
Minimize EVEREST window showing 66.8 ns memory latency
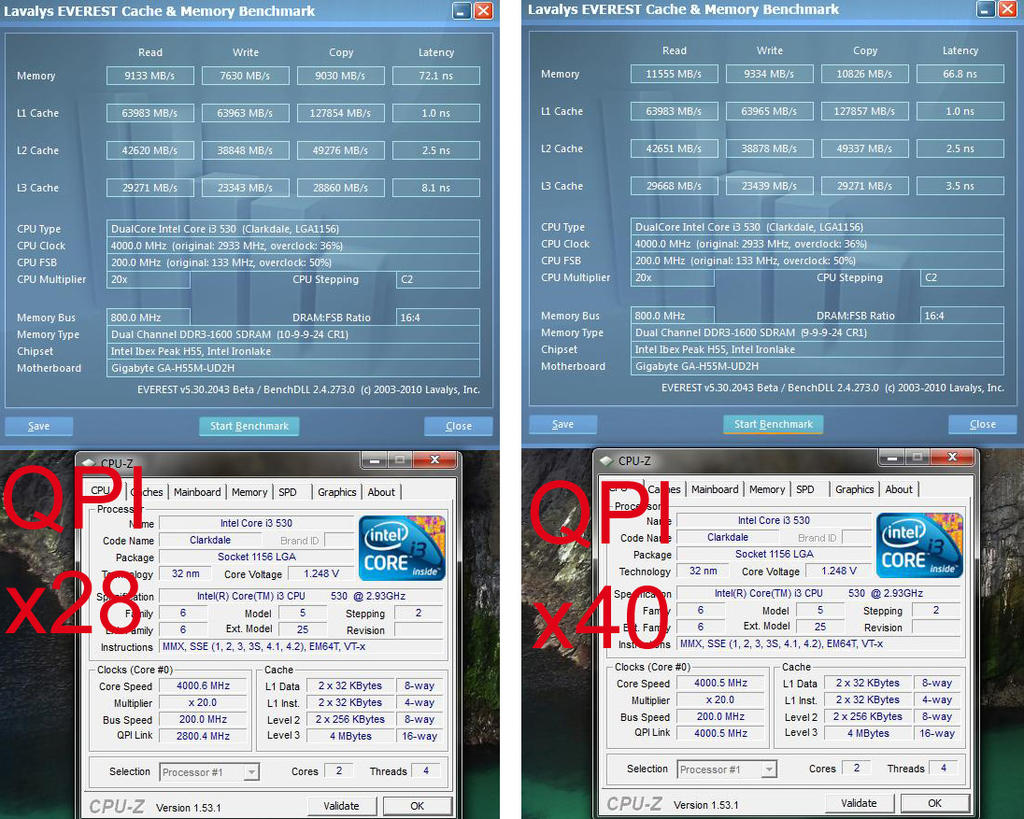pyautogui.click(x=986, y=9)
